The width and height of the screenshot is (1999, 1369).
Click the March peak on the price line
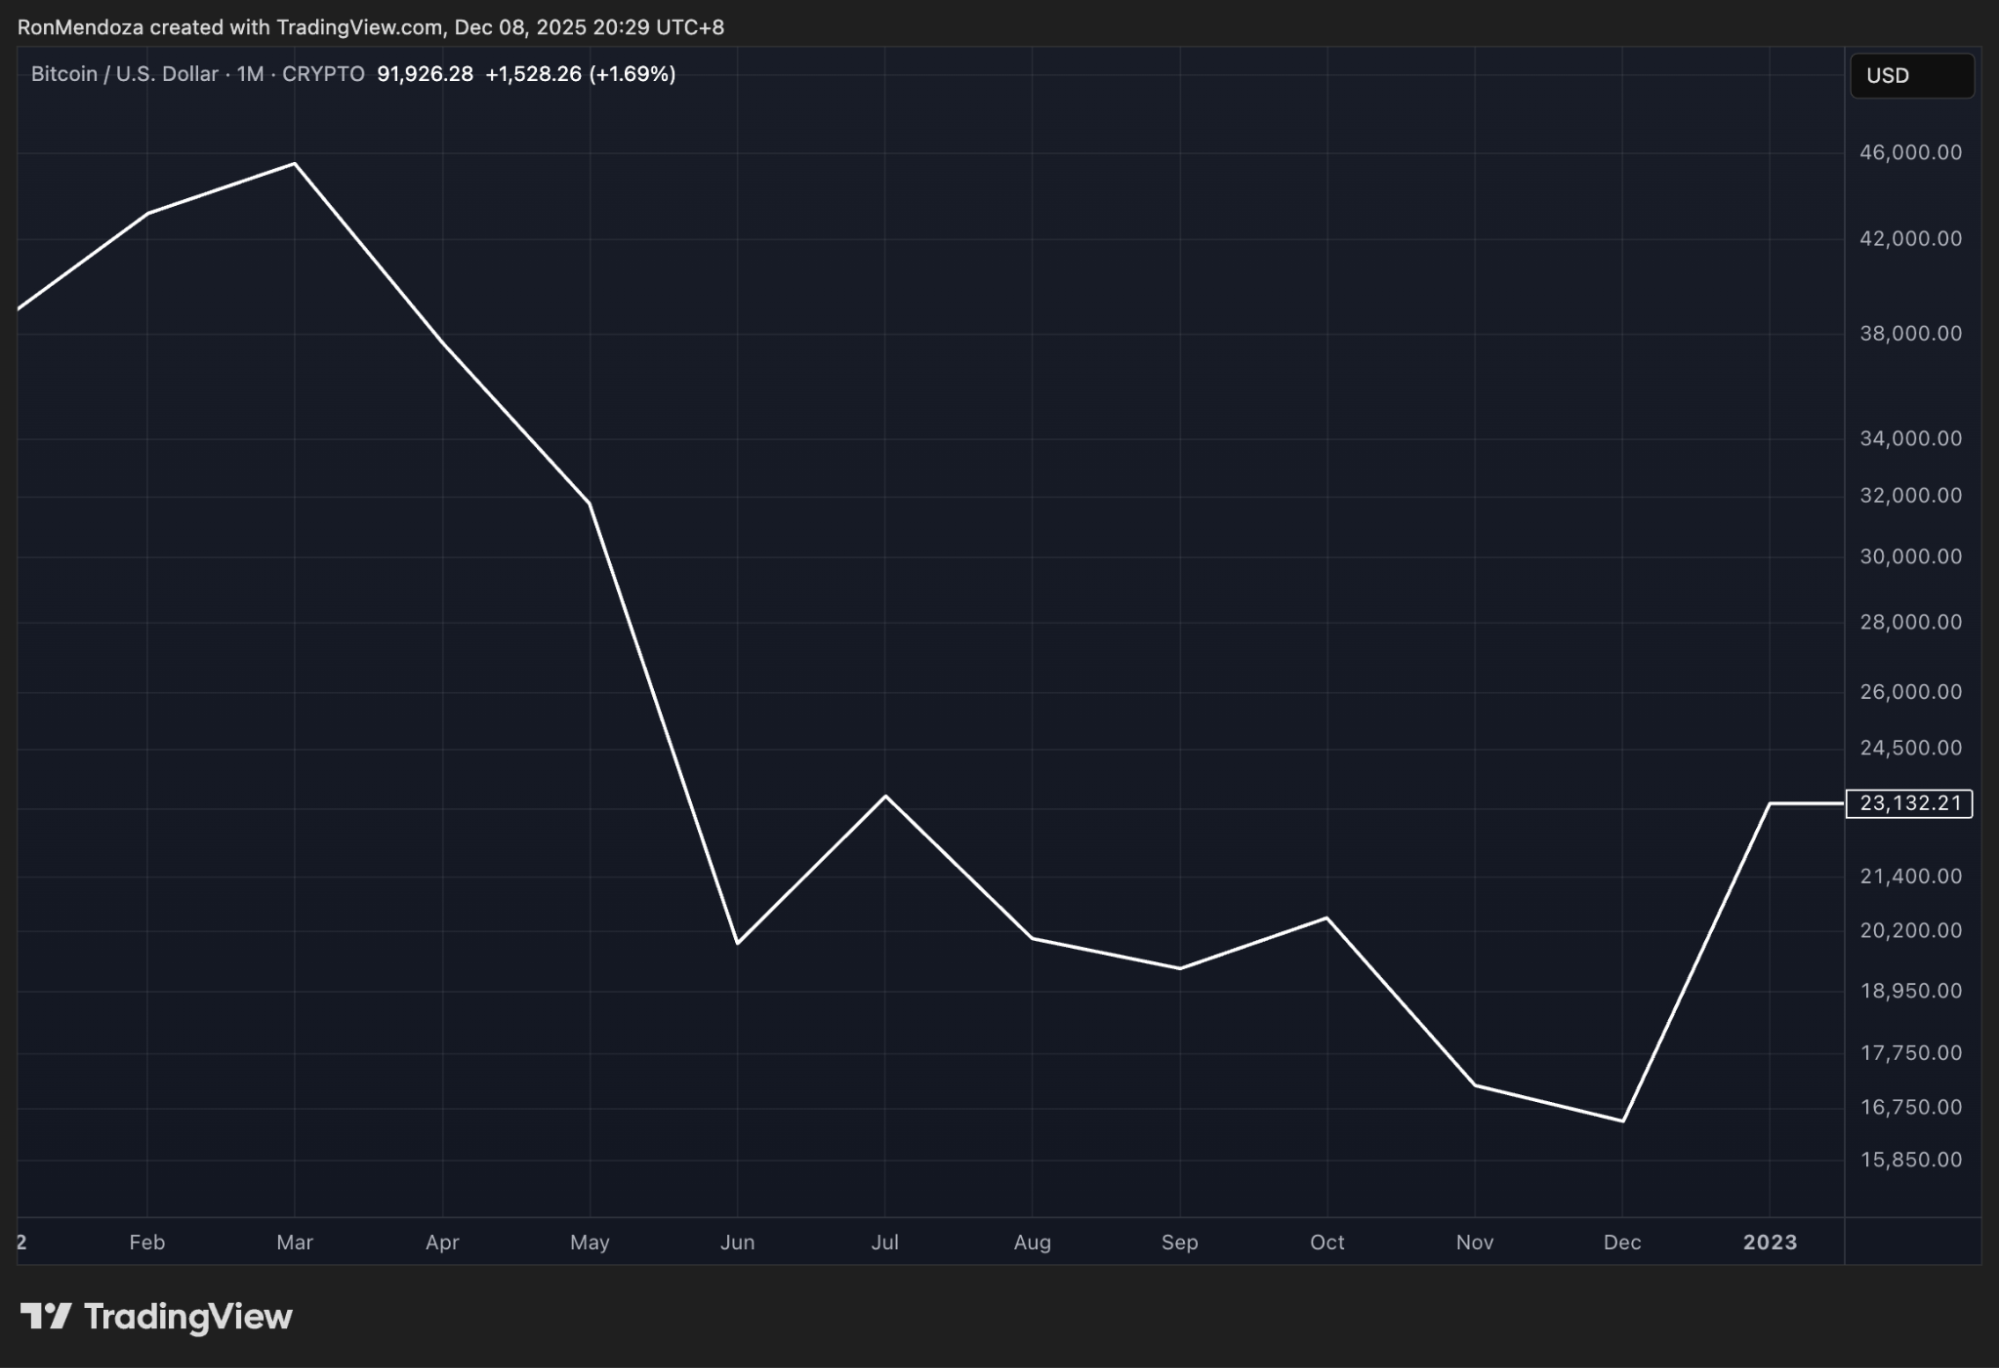[x=294, y=164]
